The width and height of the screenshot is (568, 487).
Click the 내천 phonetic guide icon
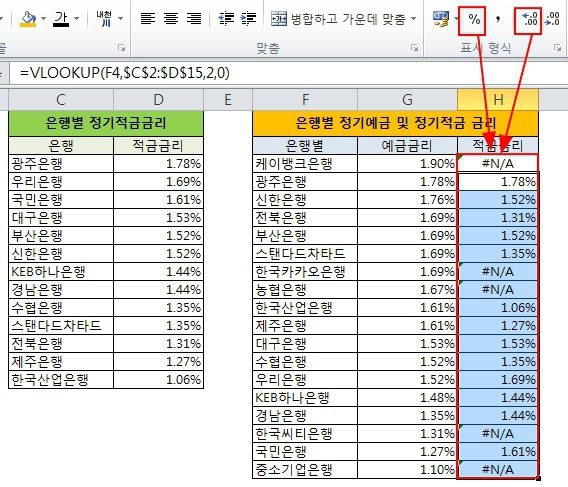pos(105,18)
